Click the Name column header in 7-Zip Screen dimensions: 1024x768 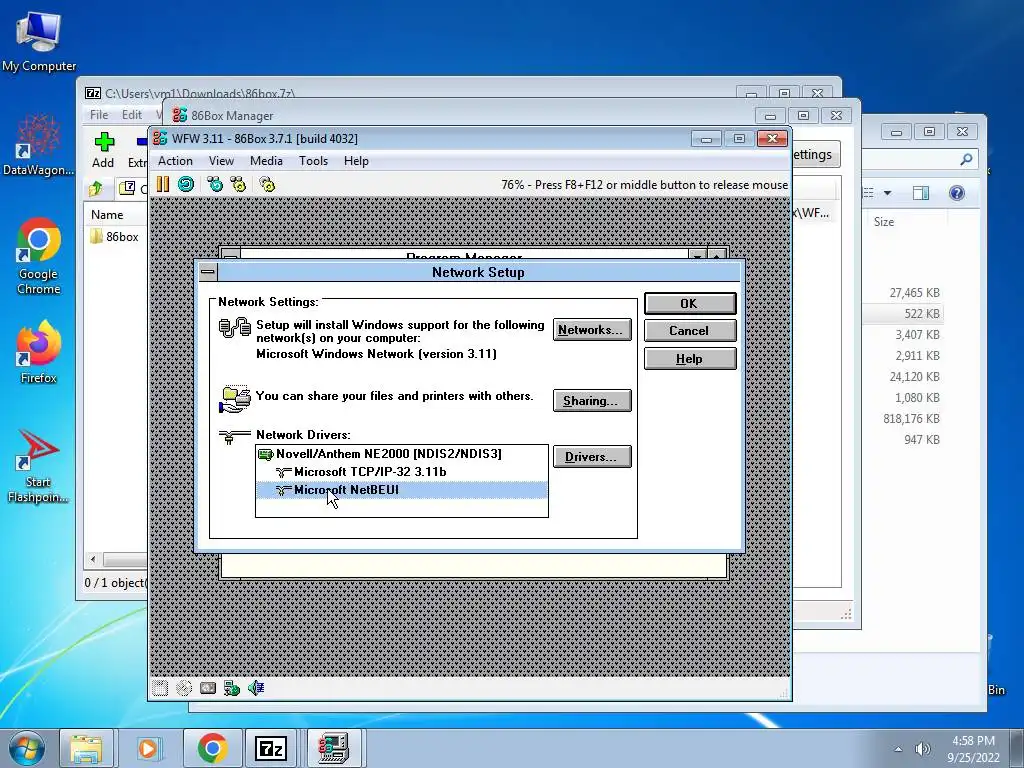[107, 215]
